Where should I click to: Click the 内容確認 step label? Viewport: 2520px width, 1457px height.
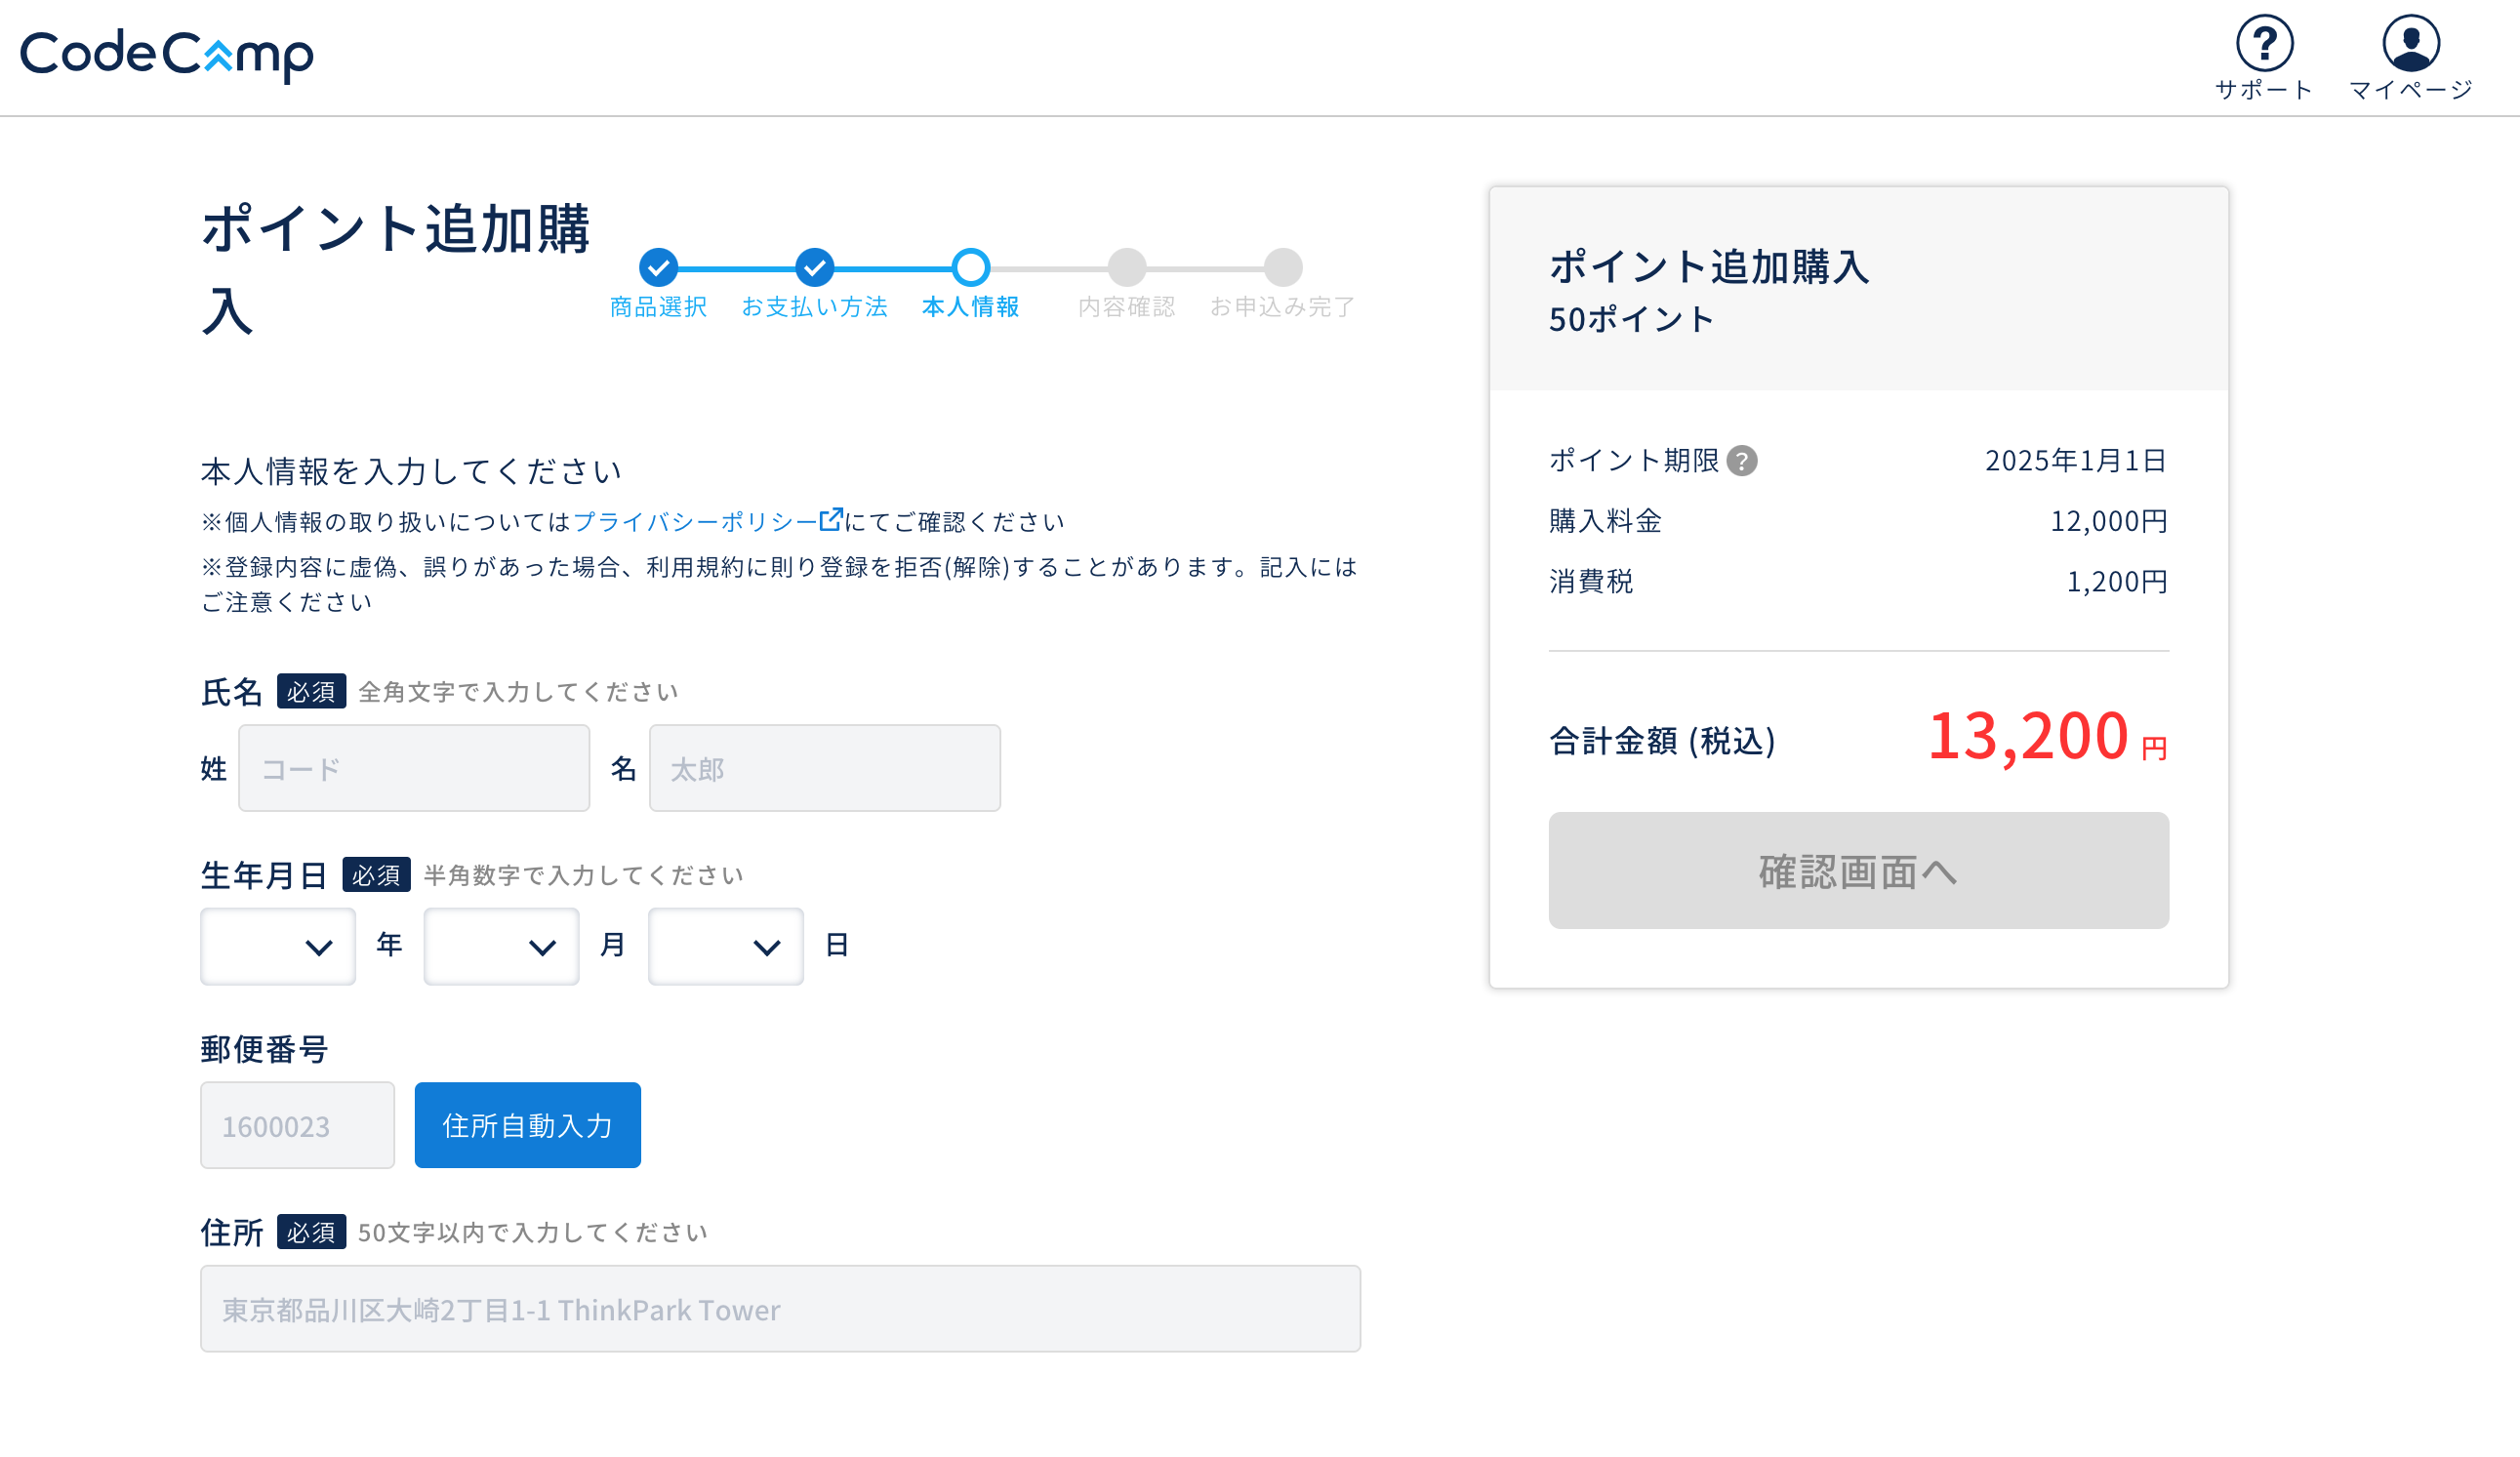pyautogui.click(x=1126, y=307)
